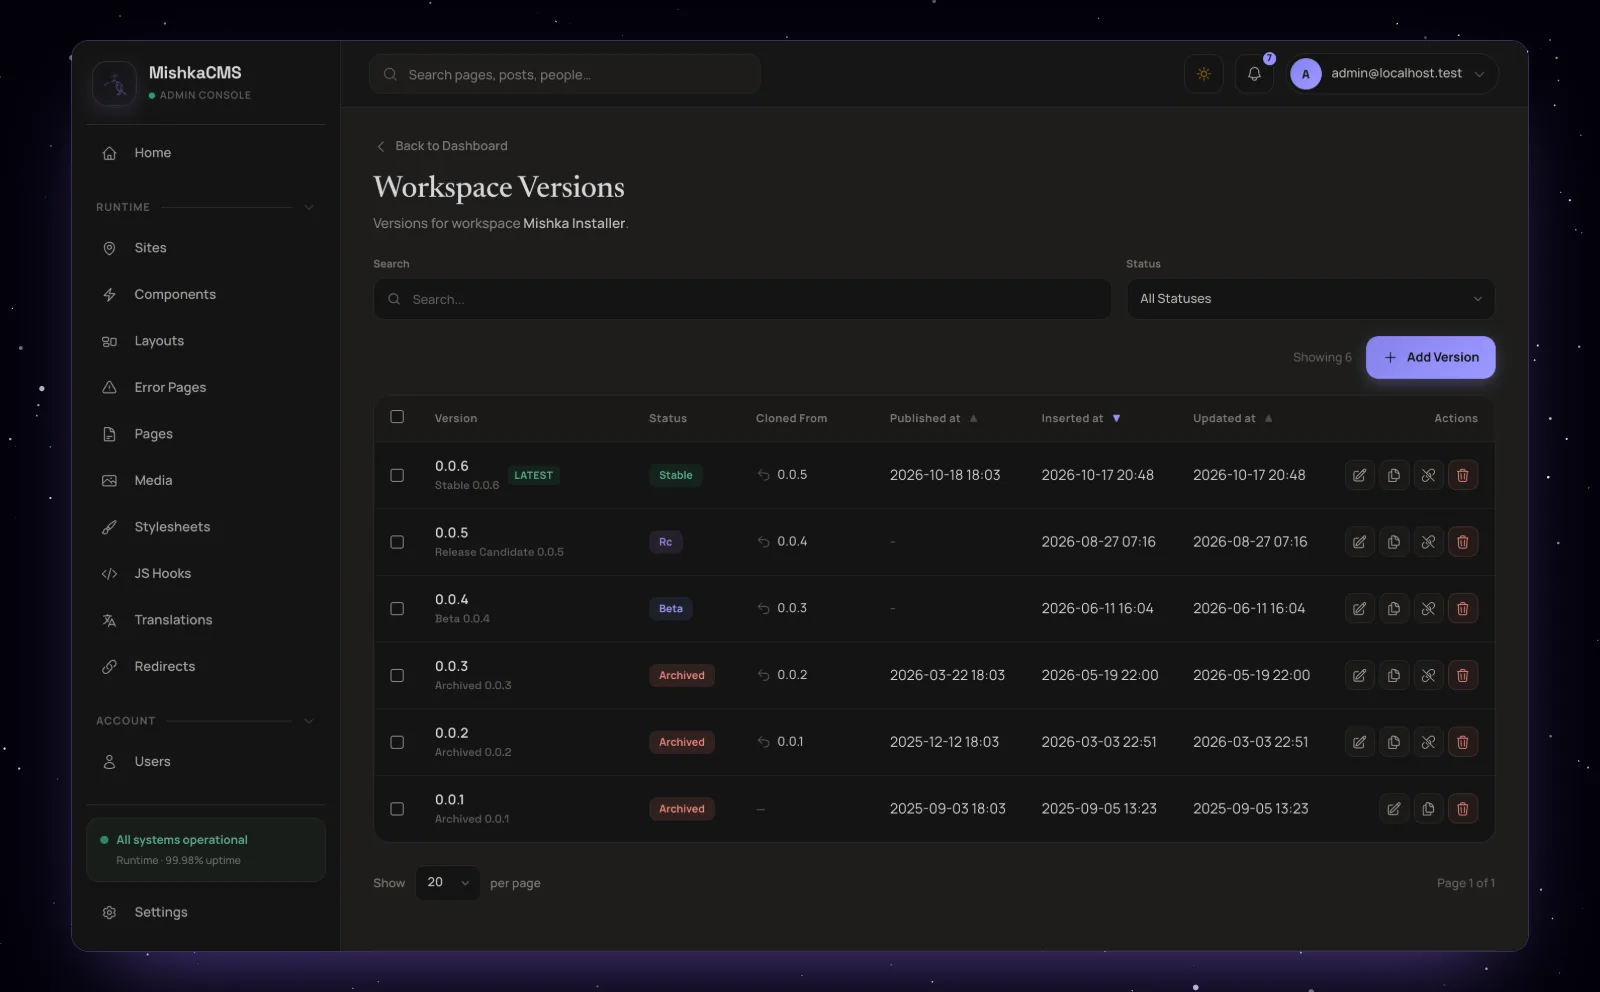Sort table by Updated at column
The image size is (1600, 992).
tap(1233, 418)
